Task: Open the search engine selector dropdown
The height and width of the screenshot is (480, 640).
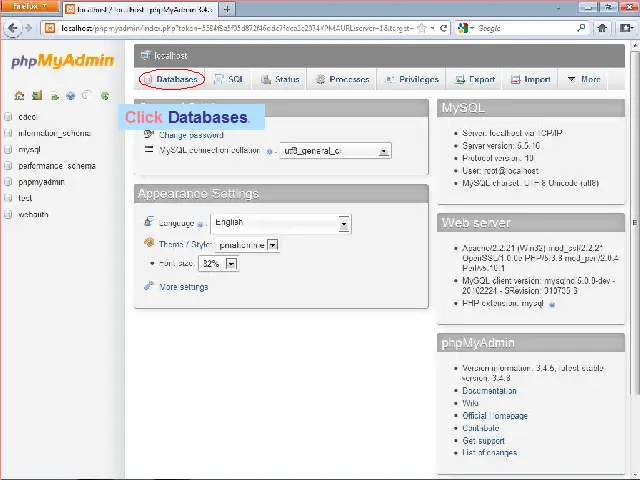Action: pos(466,28)
